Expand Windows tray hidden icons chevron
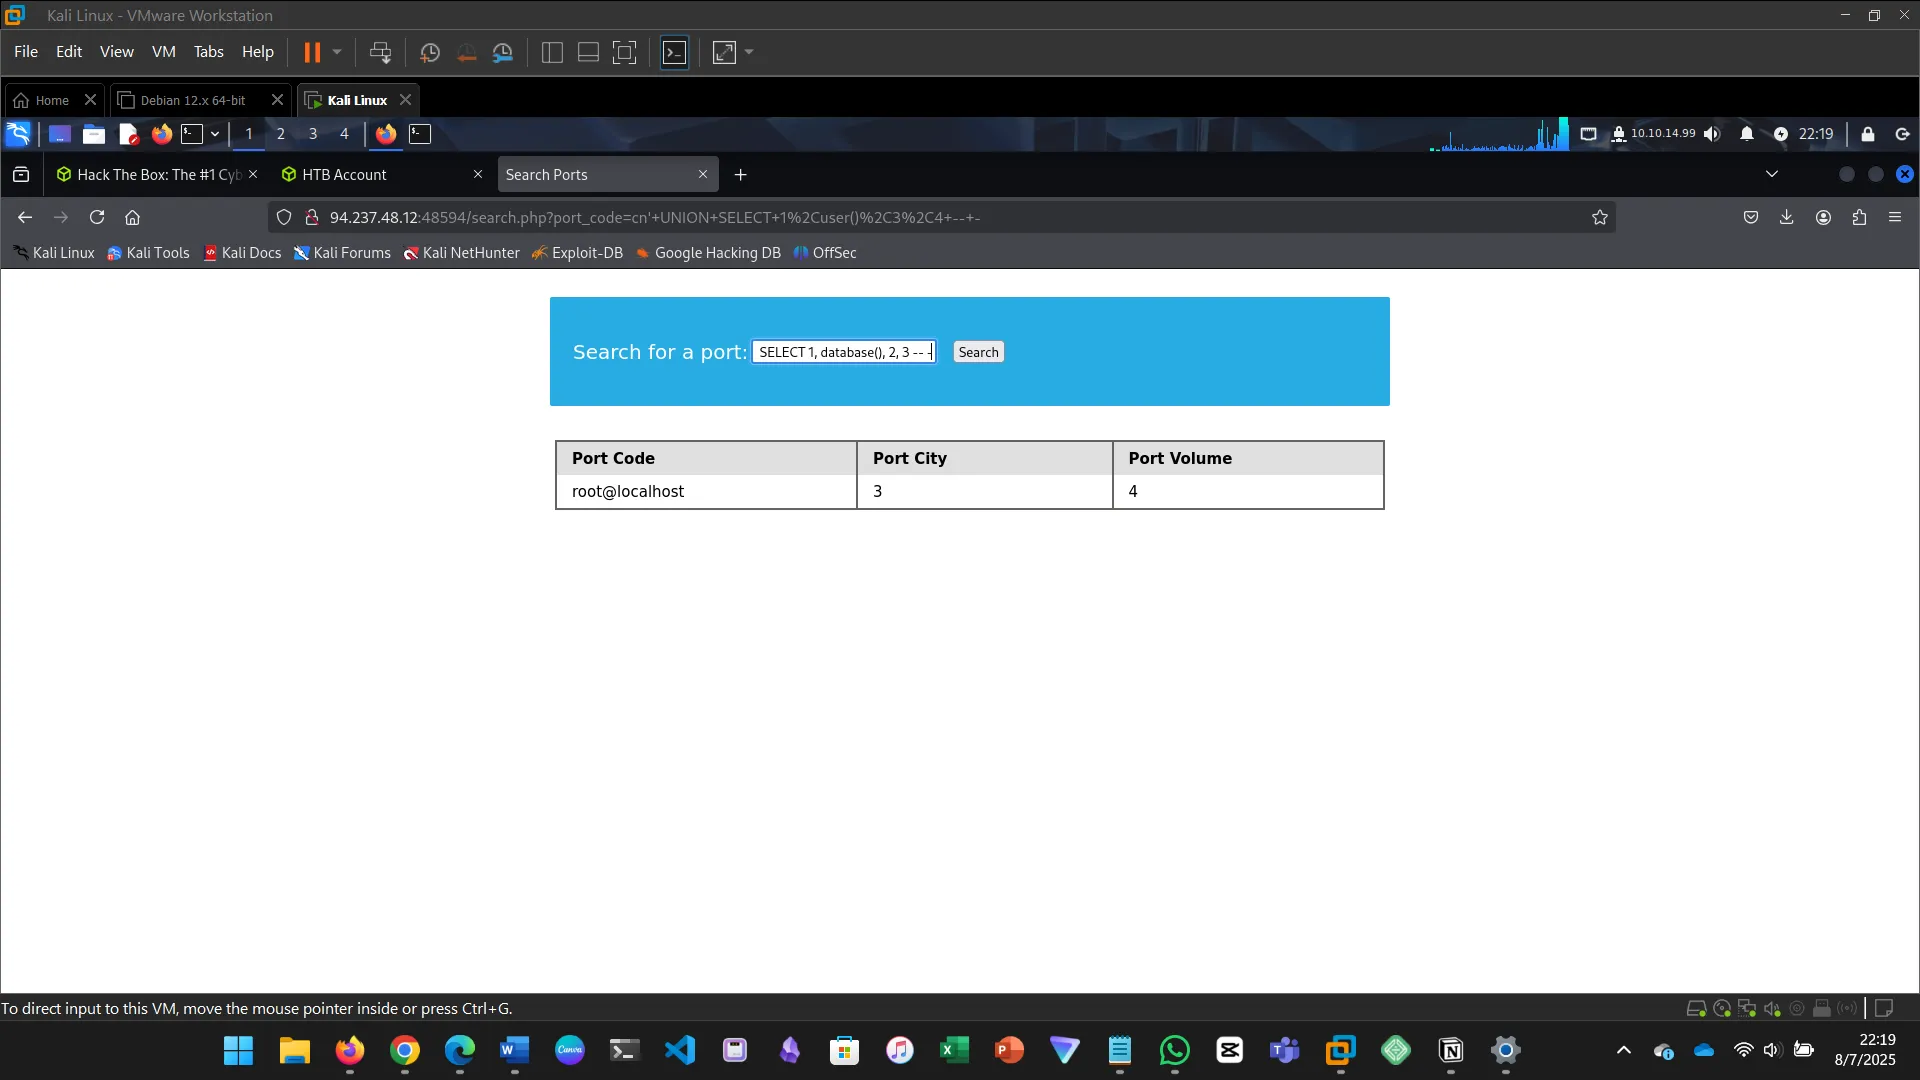The width and height of the screenshot is (1920, 1080). click(1624, 1050)
